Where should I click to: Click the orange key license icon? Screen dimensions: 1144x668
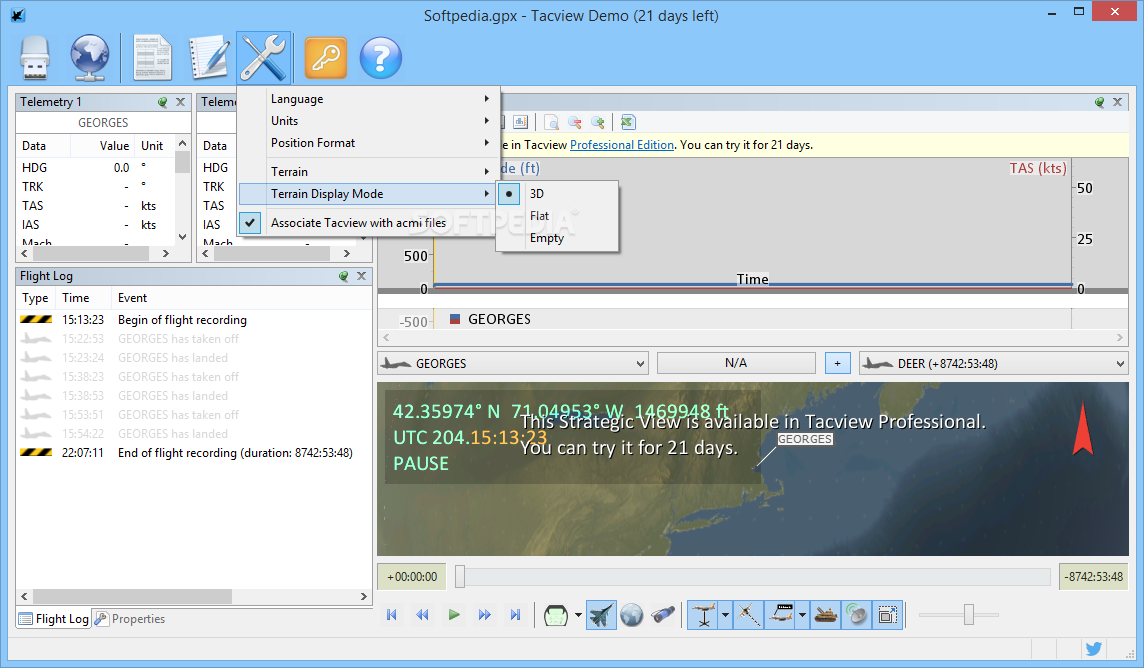[x=325, y=58]
